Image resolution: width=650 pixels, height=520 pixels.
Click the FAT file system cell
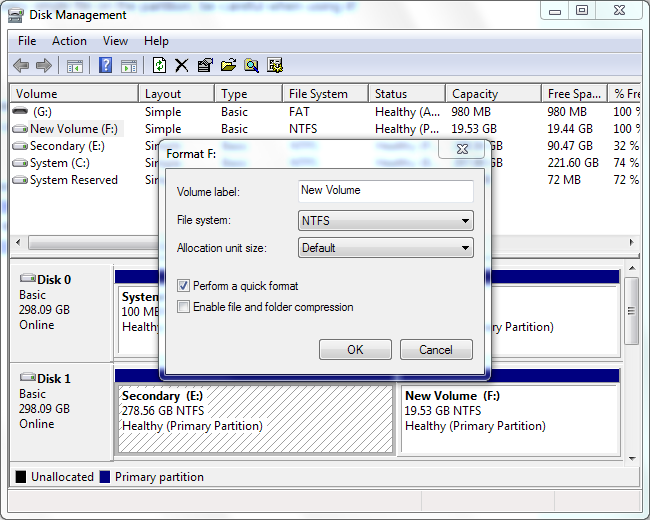(299, 112)
